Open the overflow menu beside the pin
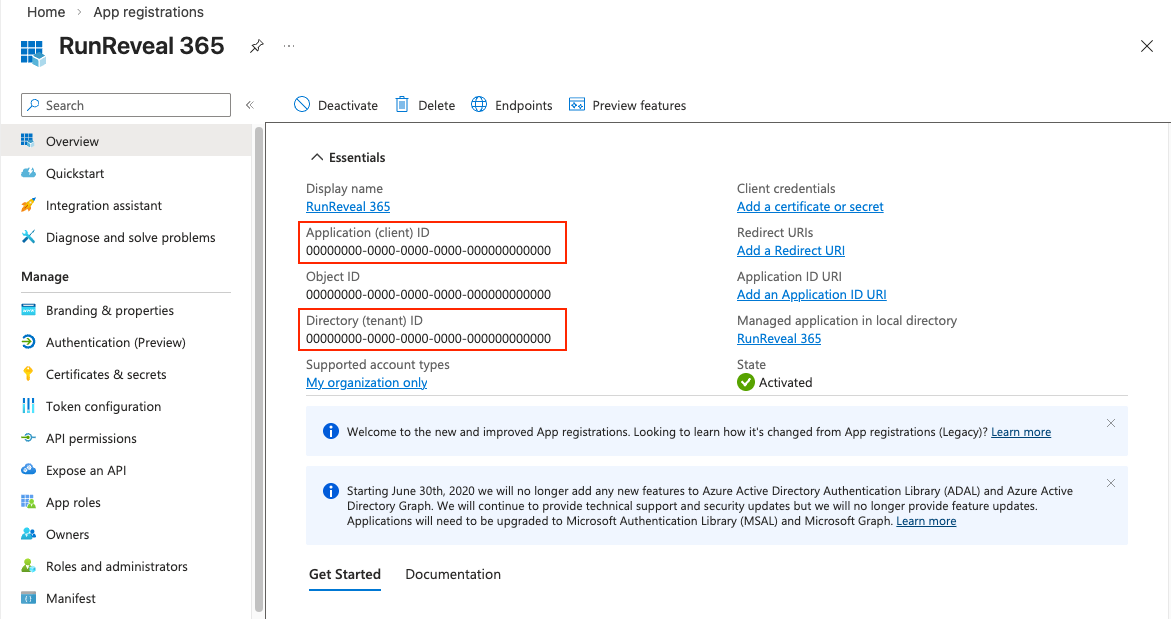Screen dimensions: 1171x619 (x=288, y=46)
